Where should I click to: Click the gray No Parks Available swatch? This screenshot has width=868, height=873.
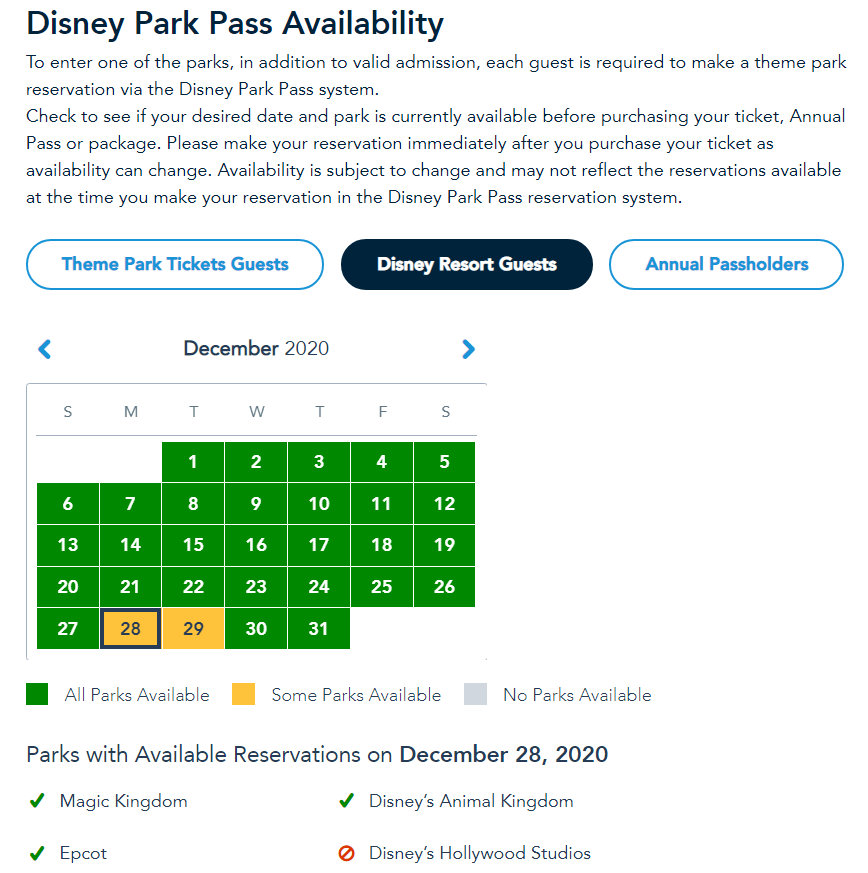point(476,695)
